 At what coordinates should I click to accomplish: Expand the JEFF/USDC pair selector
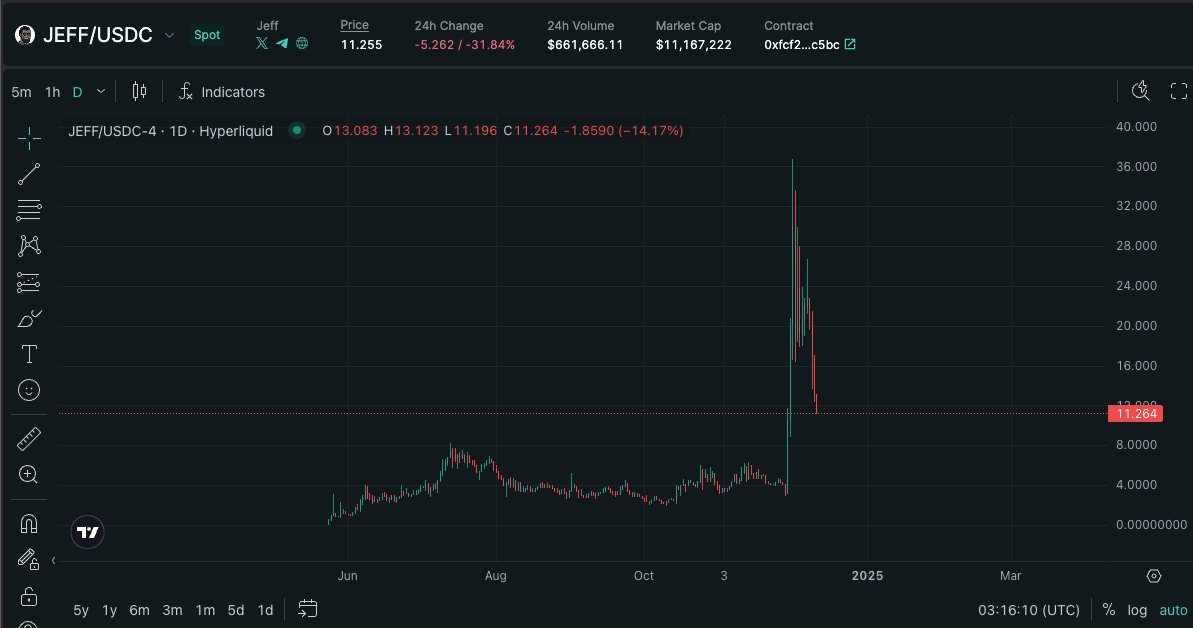click(169, 35)
